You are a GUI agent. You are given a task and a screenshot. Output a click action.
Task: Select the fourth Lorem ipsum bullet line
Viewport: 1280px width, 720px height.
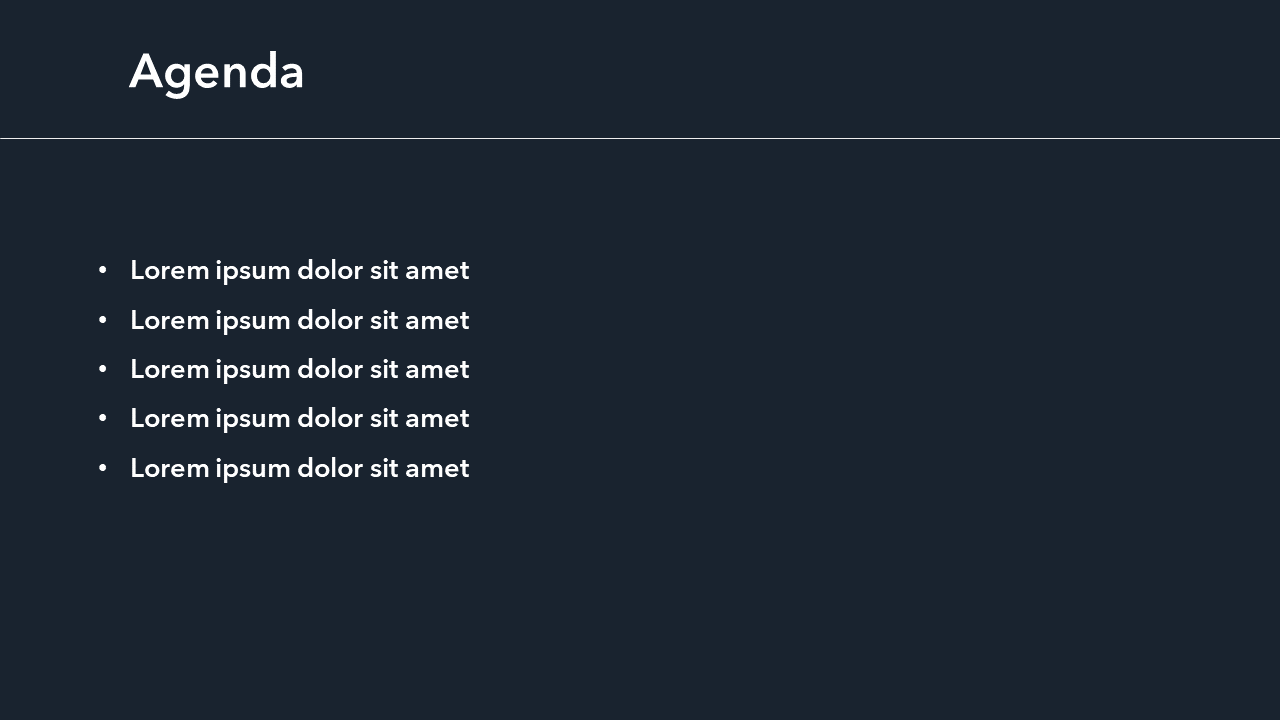[x=299, y=418]
